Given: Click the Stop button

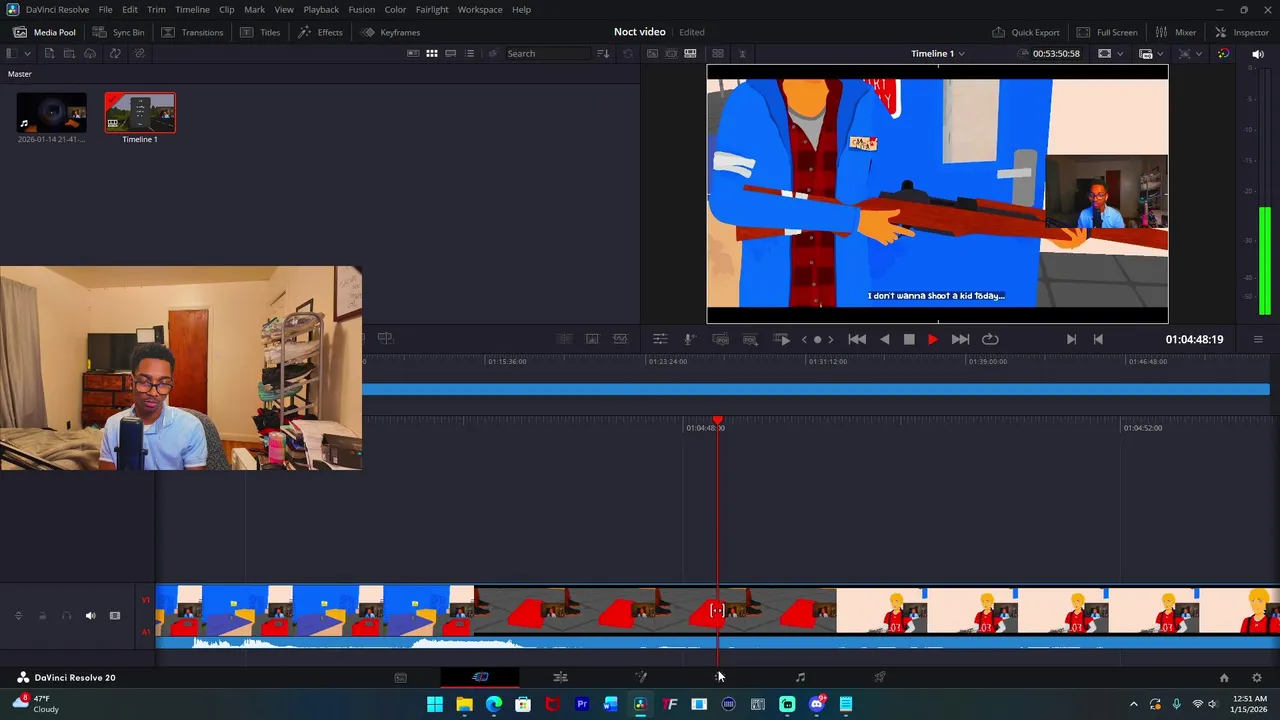Looking at the screenshot, I should point(909,339).
